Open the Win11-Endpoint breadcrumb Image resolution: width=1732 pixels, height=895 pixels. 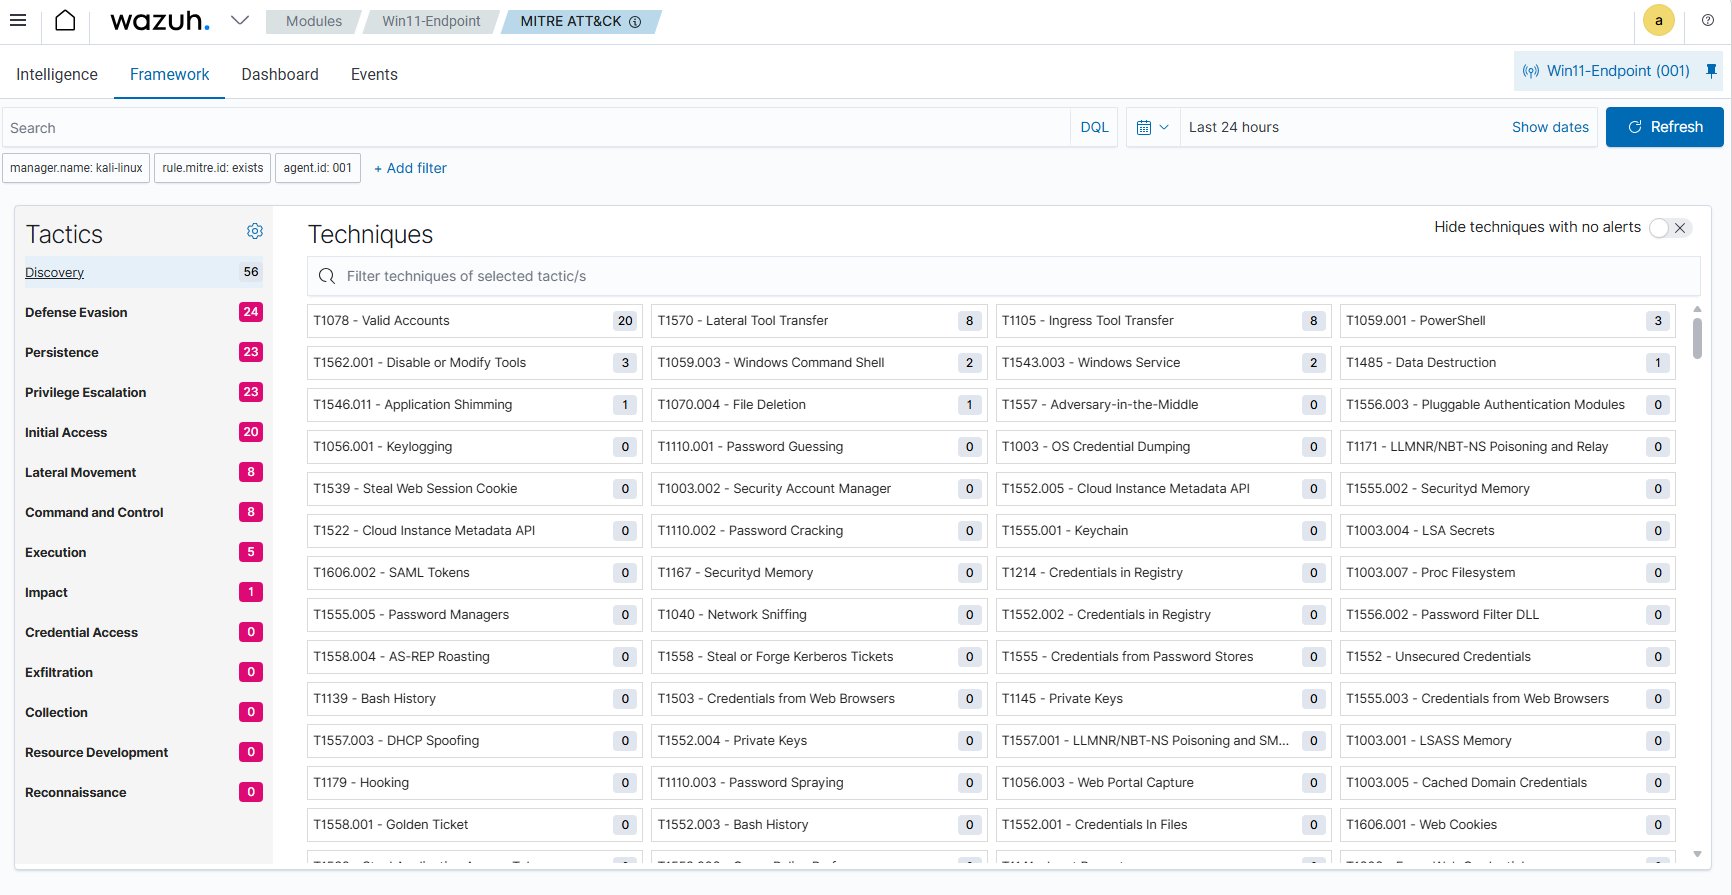(431, 21)
